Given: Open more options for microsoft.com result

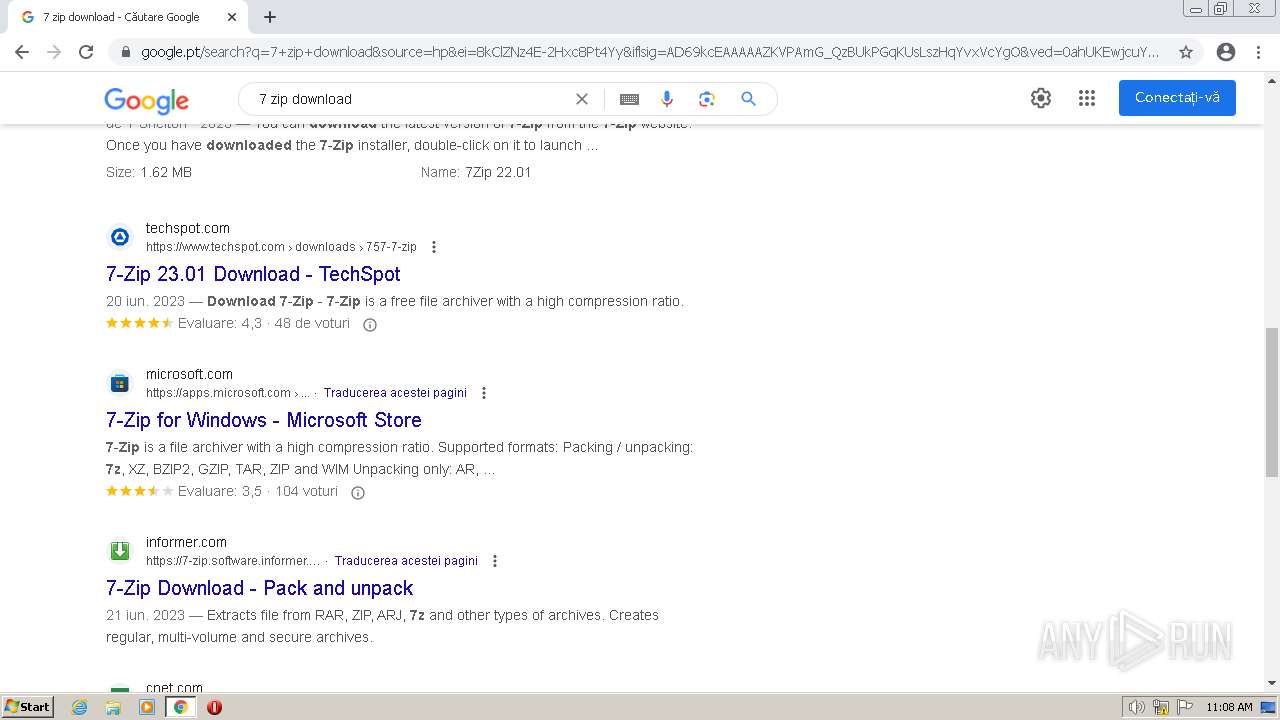Looking at the screenshot, I should coord(484,393).
